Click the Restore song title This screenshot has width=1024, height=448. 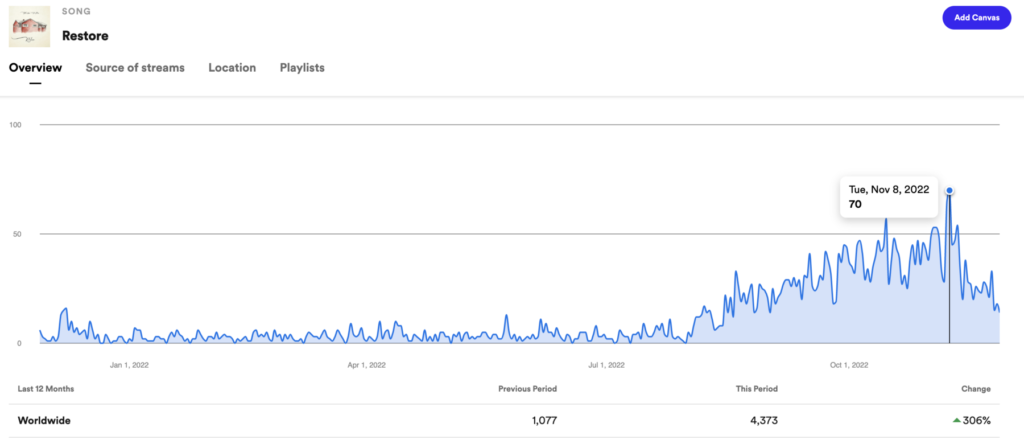(85, 36)
